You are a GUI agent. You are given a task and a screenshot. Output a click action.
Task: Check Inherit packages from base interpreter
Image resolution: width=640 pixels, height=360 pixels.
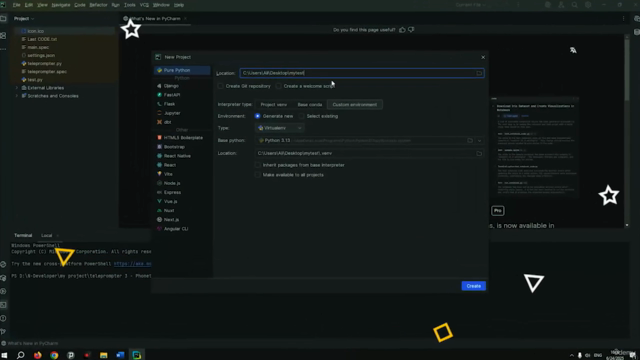(x=258, y=165)
